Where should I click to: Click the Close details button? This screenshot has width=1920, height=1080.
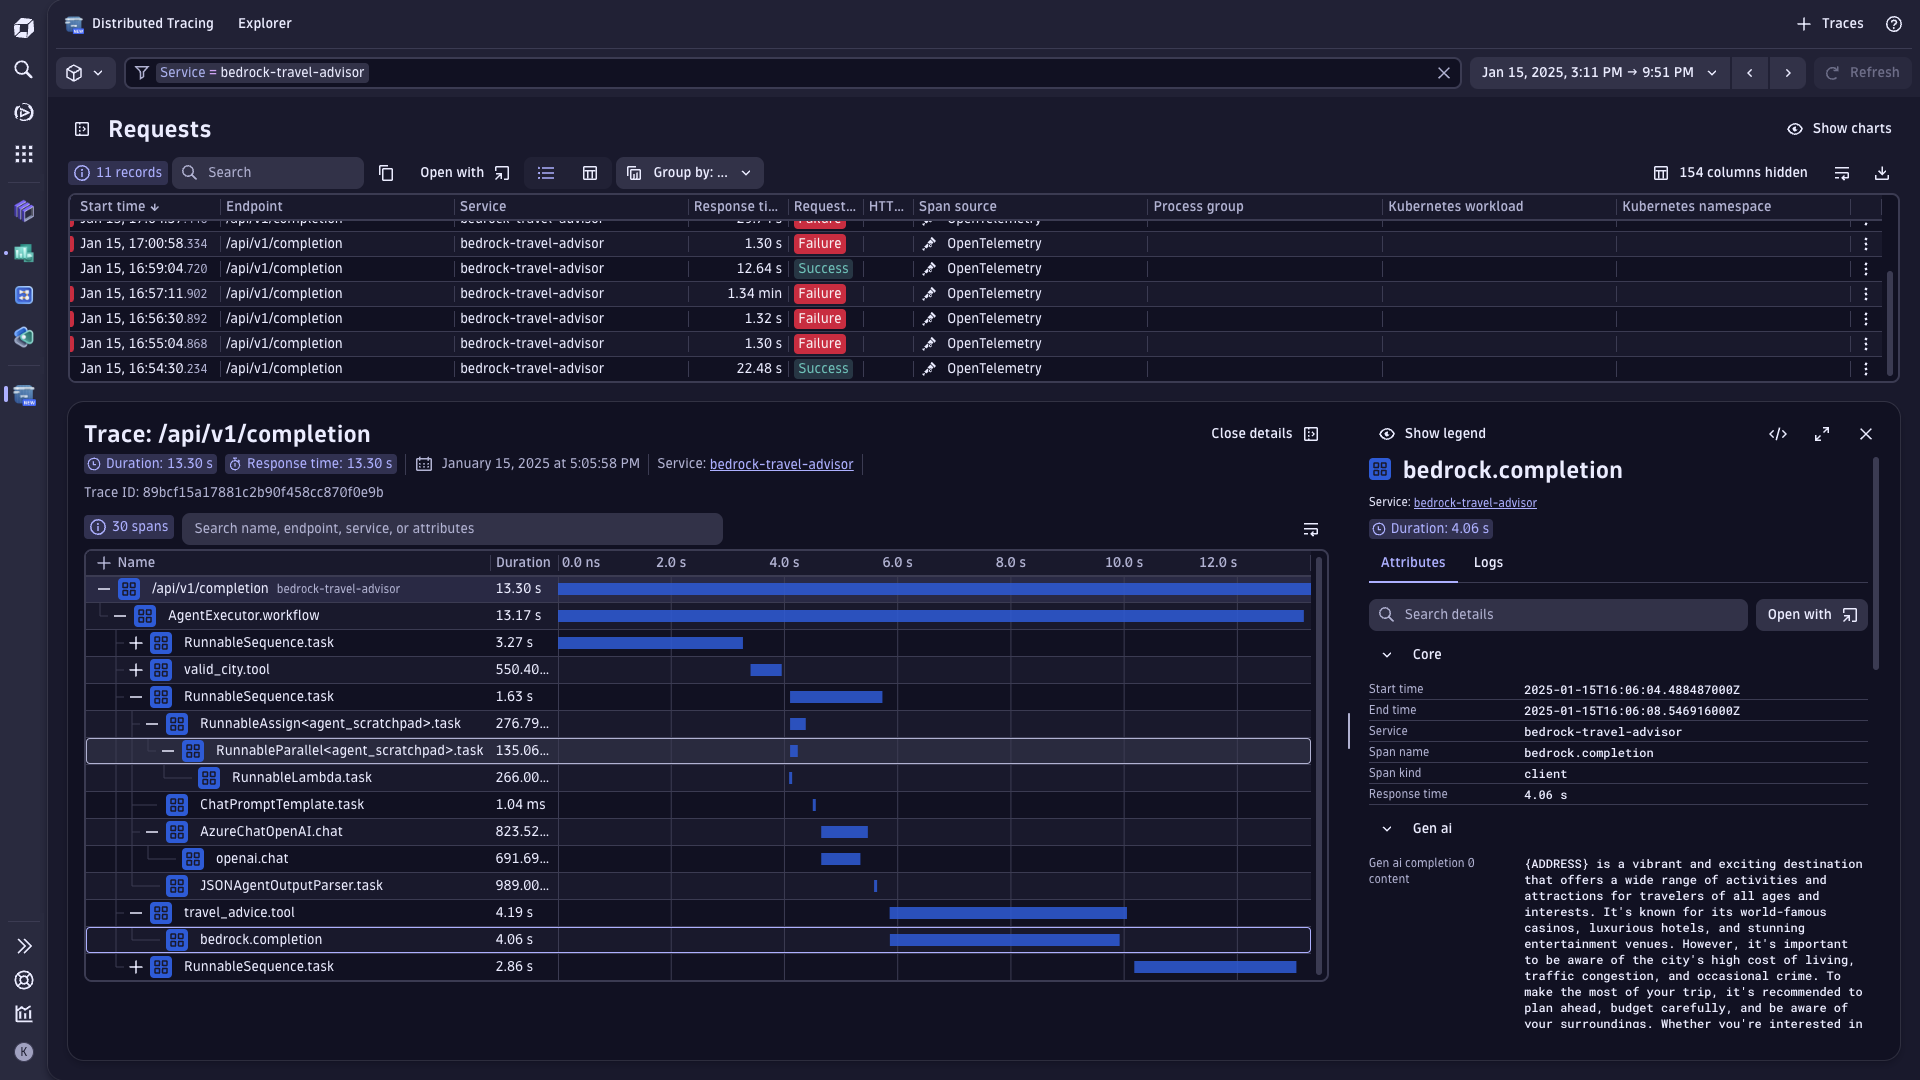coord(1252,433)
